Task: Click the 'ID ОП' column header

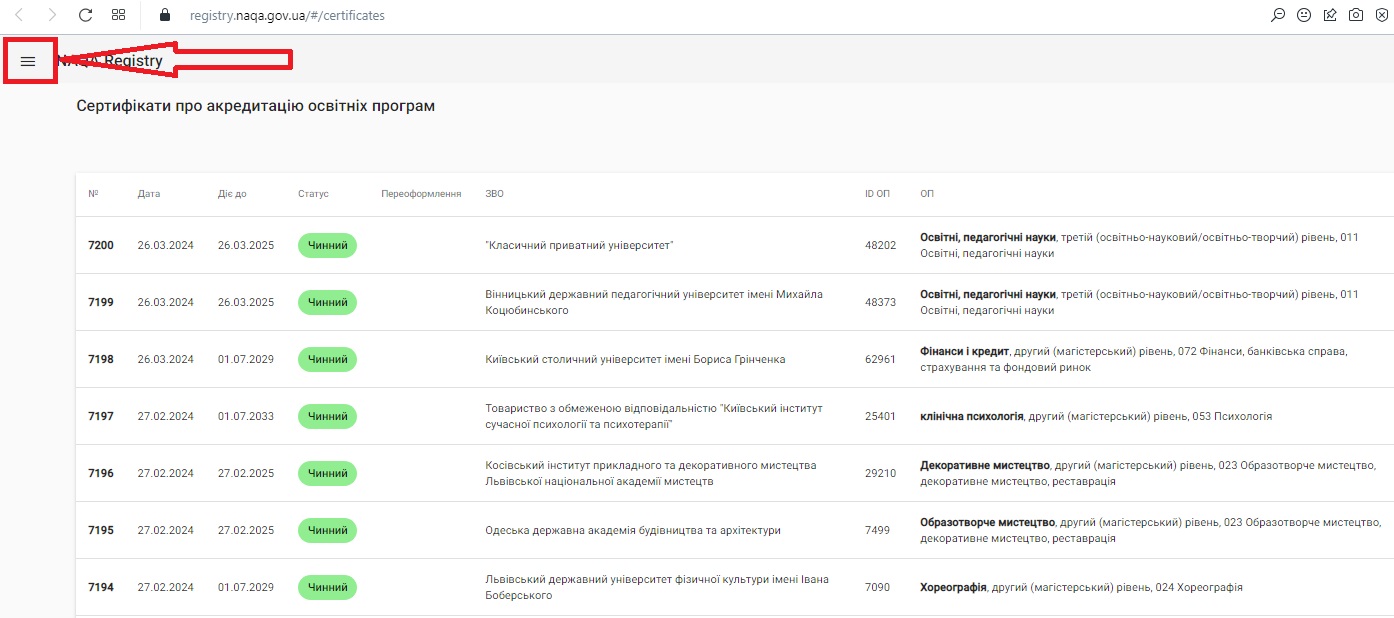Action: [877, 194]
